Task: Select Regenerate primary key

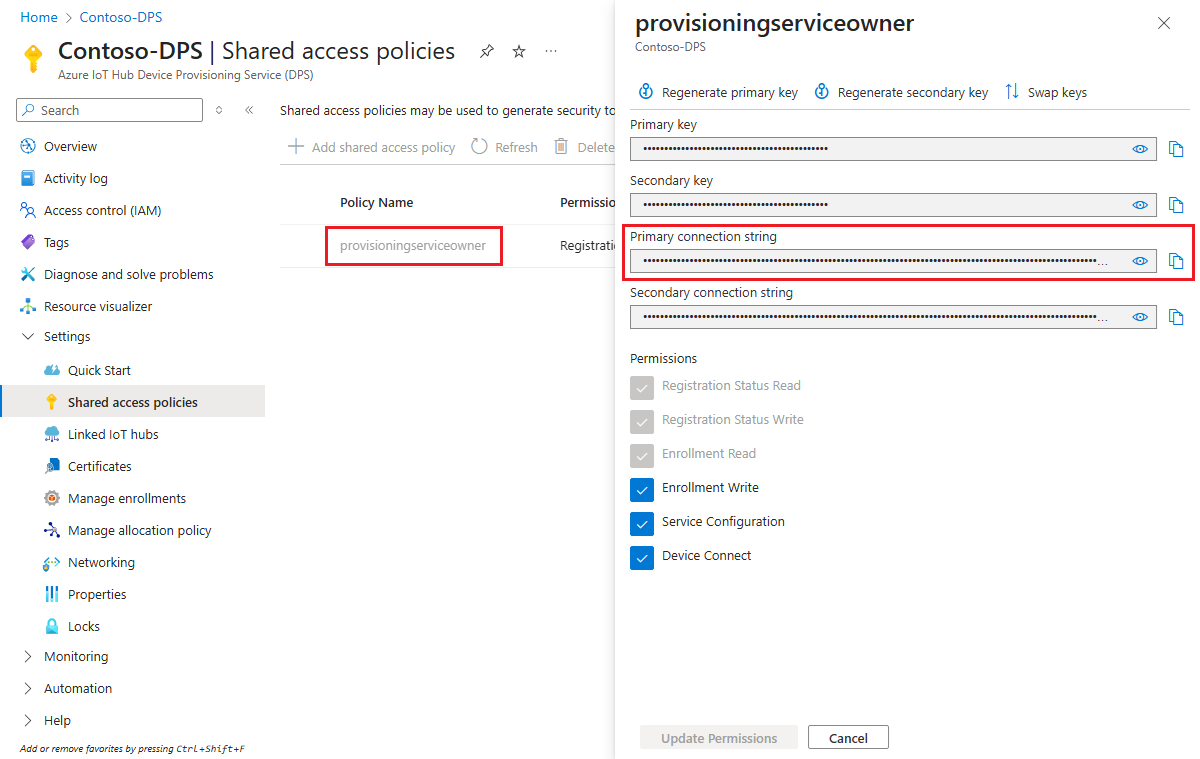Action: pyautogui.click(x=717, y=92)
